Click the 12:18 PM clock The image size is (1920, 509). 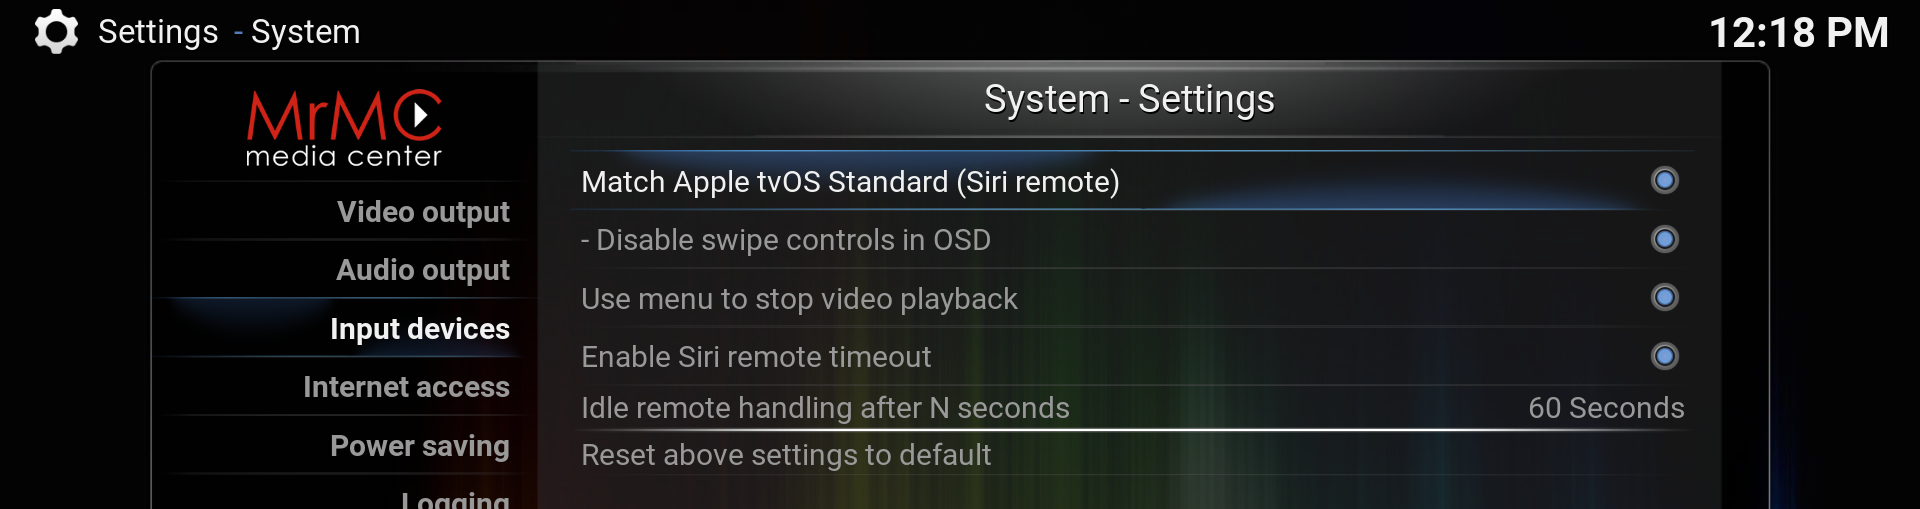pyautogui.click(x=1798, y=33)
